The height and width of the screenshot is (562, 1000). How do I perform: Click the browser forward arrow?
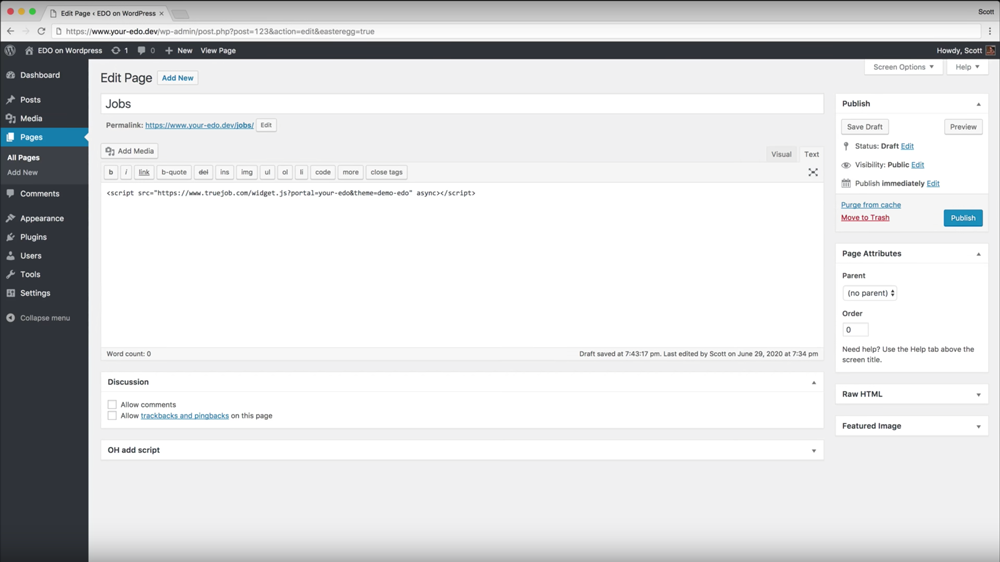click(26, 31)
